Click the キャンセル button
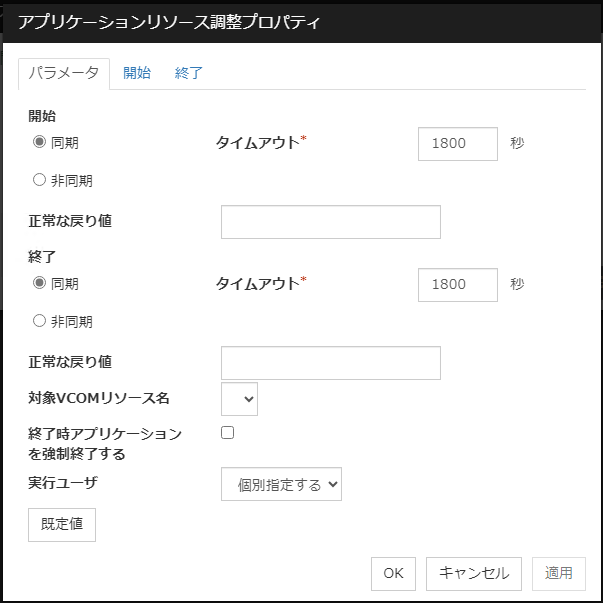603x603 pixels. tap(474, 573)
